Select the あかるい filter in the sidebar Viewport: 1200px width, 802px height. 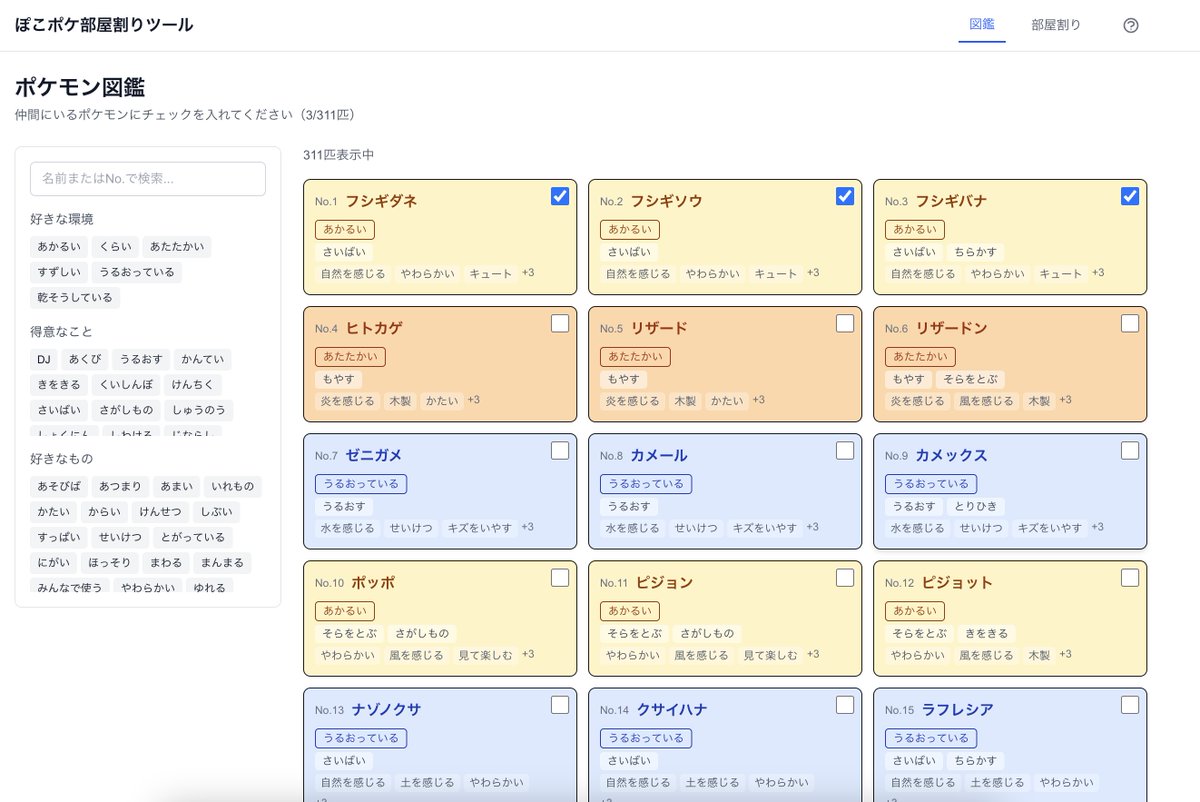click(59, 246)
